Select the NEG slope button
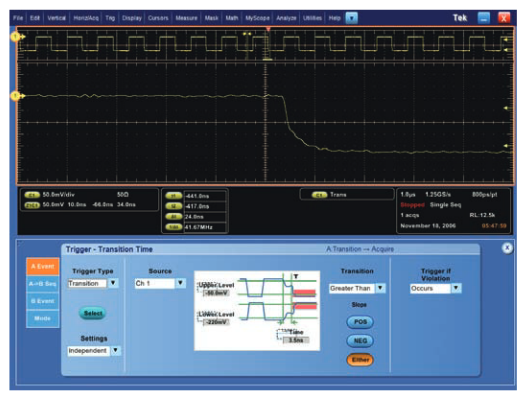 (x=360, y=341)
